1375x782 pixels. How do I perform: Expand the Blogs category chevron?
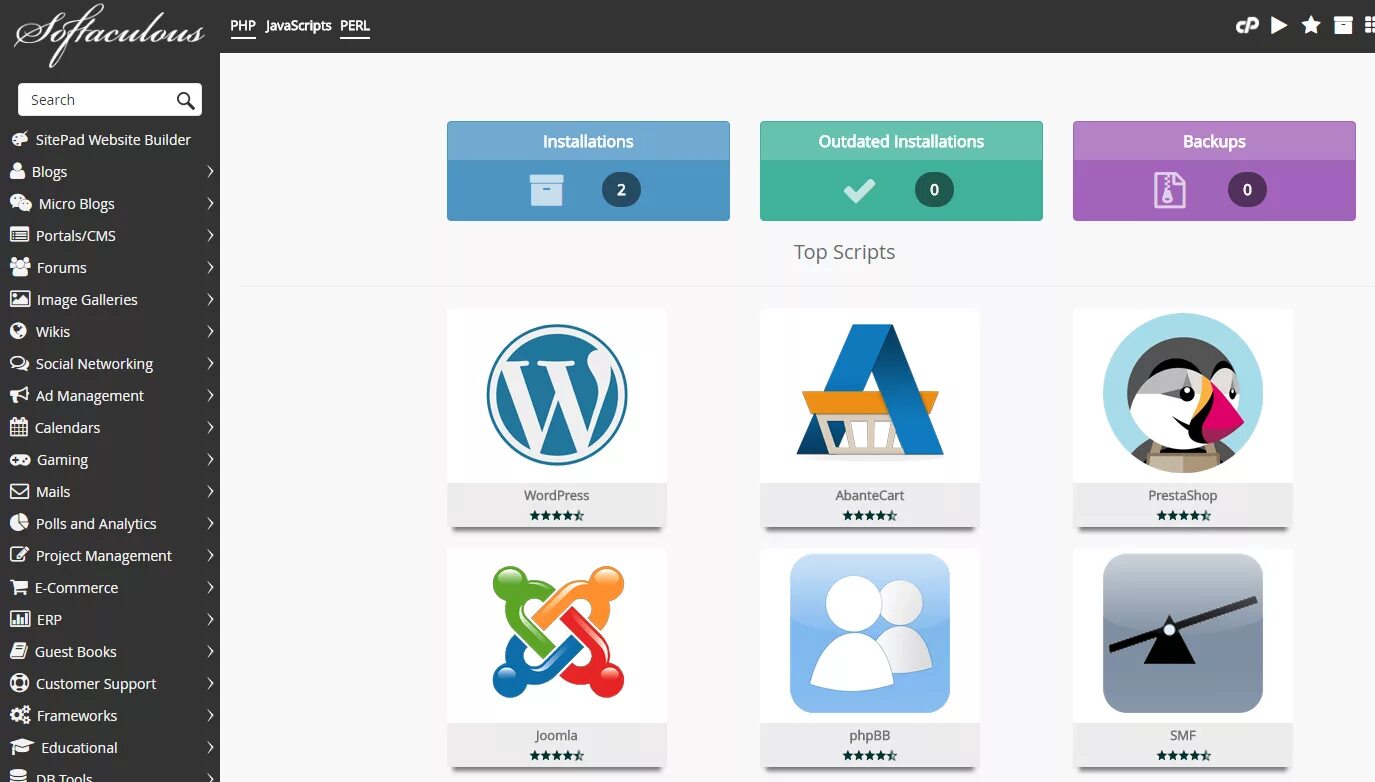[210, 171]
